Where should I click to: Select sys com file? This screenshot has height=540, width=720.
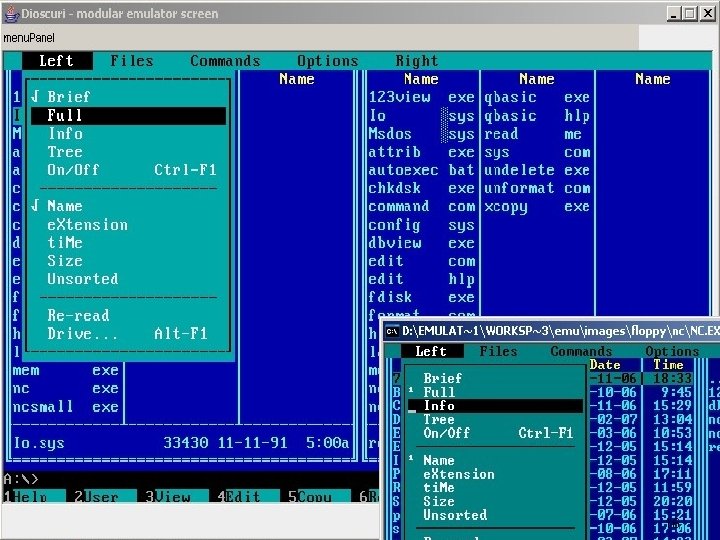(x=537, y=152)
